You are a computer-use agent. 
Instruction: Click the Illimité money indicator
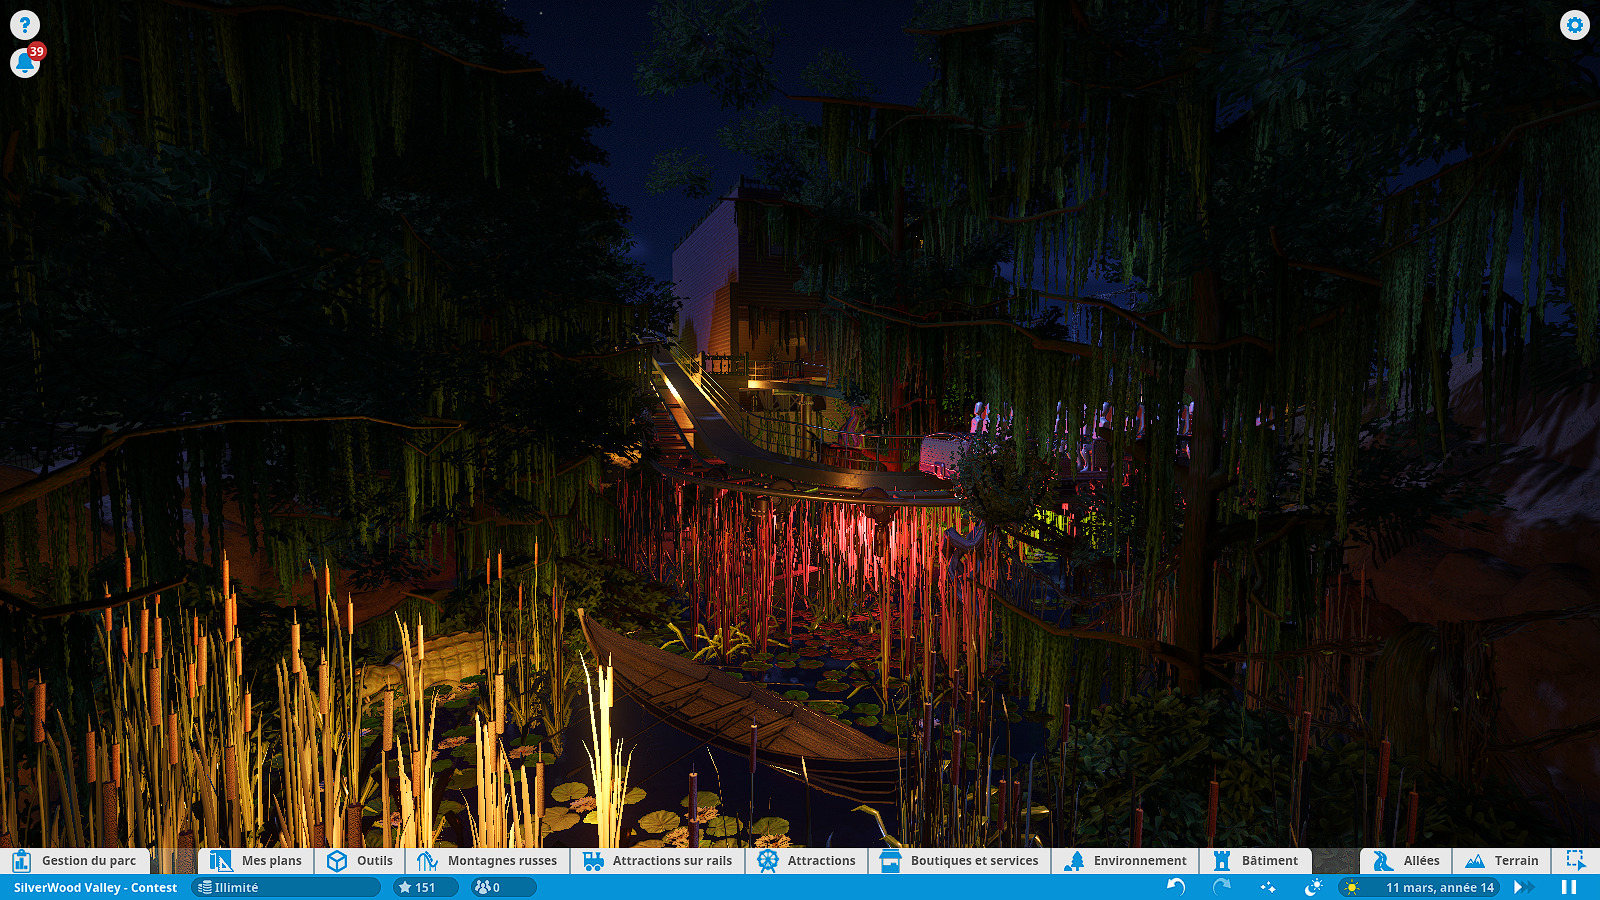coord(286,887)
